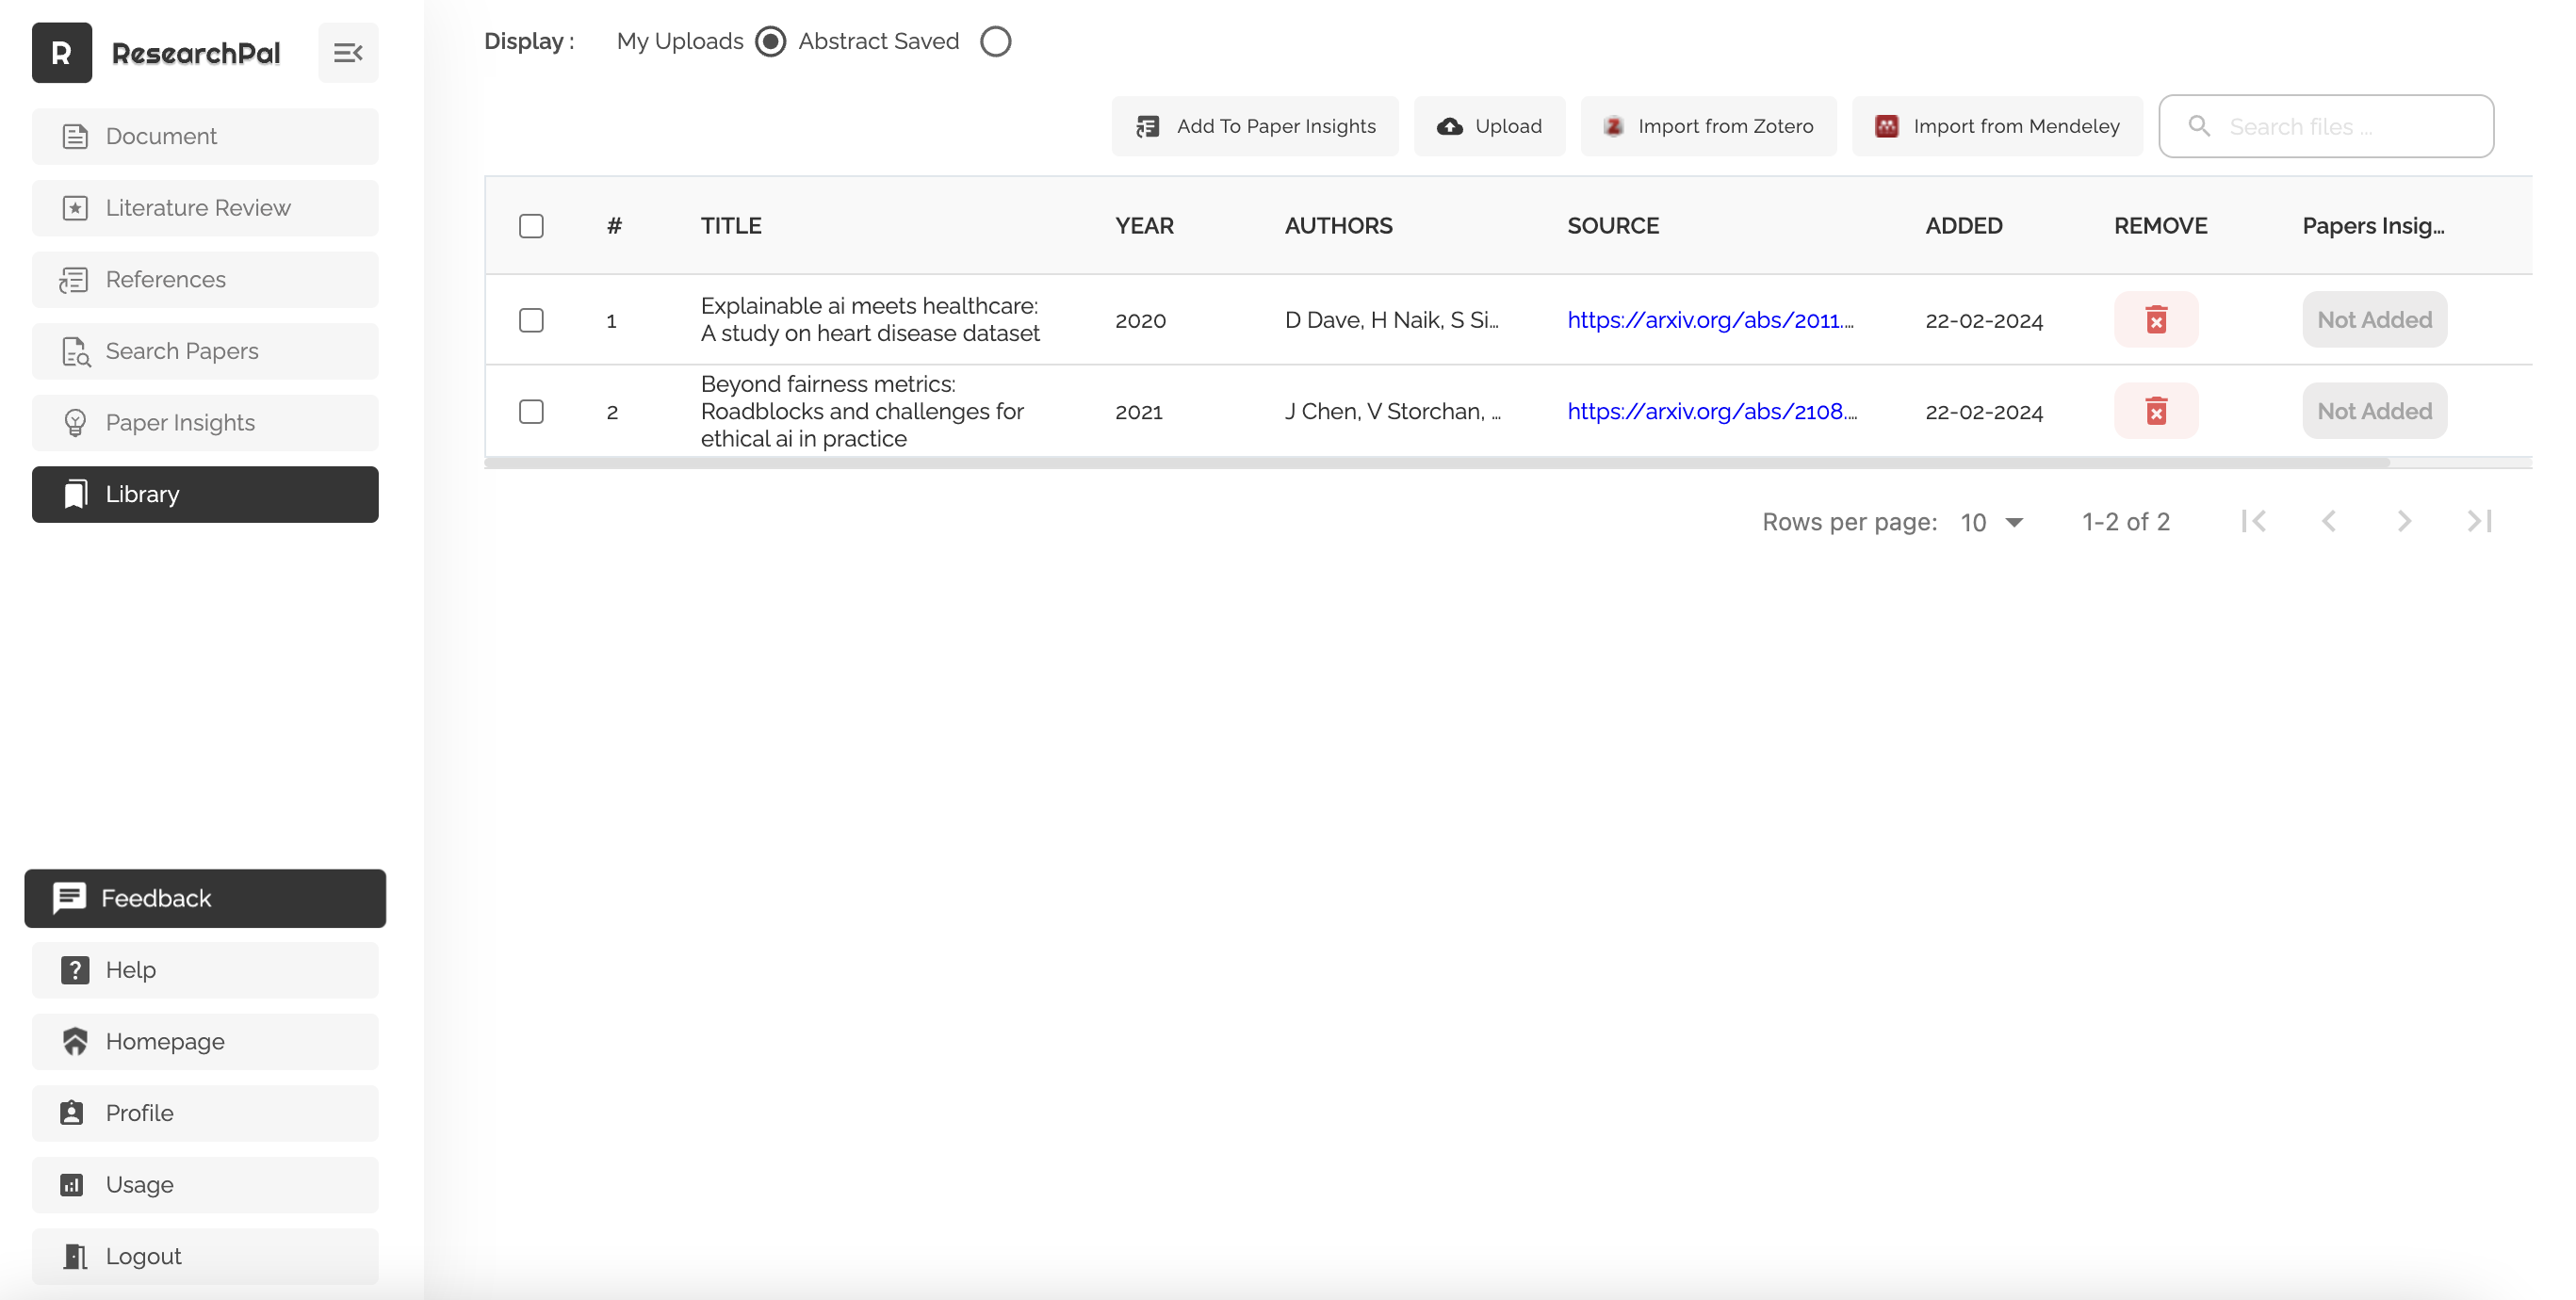Open the Rows per page dropdown
Viewport: 2576px width, 1300px height.
(x=1991, y=522)
